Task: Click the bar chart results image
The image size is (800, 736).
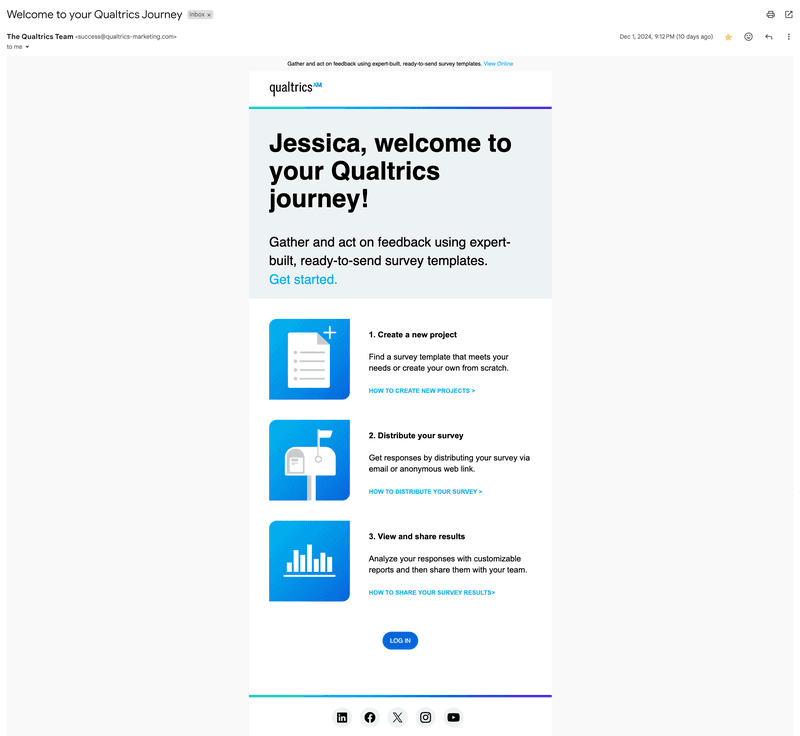Action: point(309,561)
